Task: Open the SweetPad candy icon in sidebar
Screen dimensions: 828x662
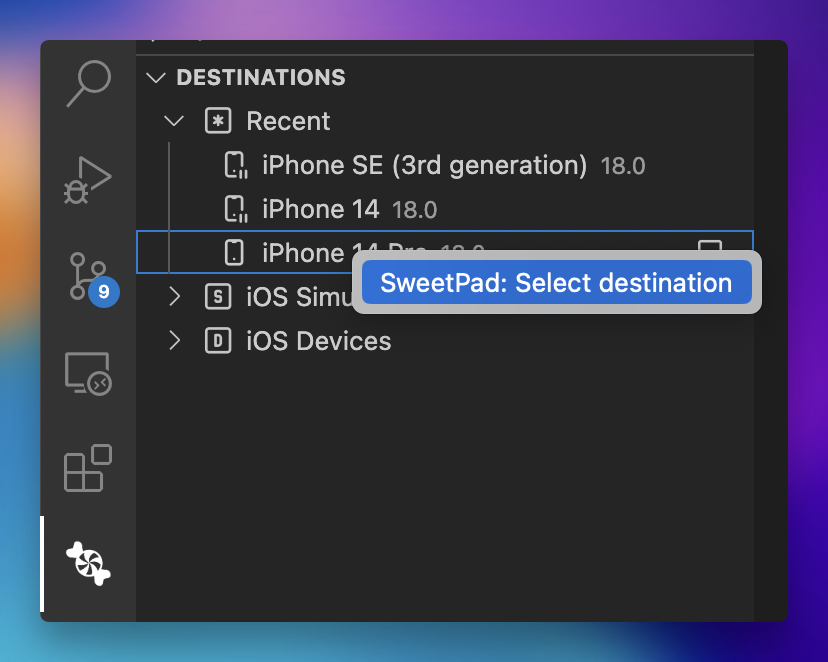Action: (x=86, y=565)
